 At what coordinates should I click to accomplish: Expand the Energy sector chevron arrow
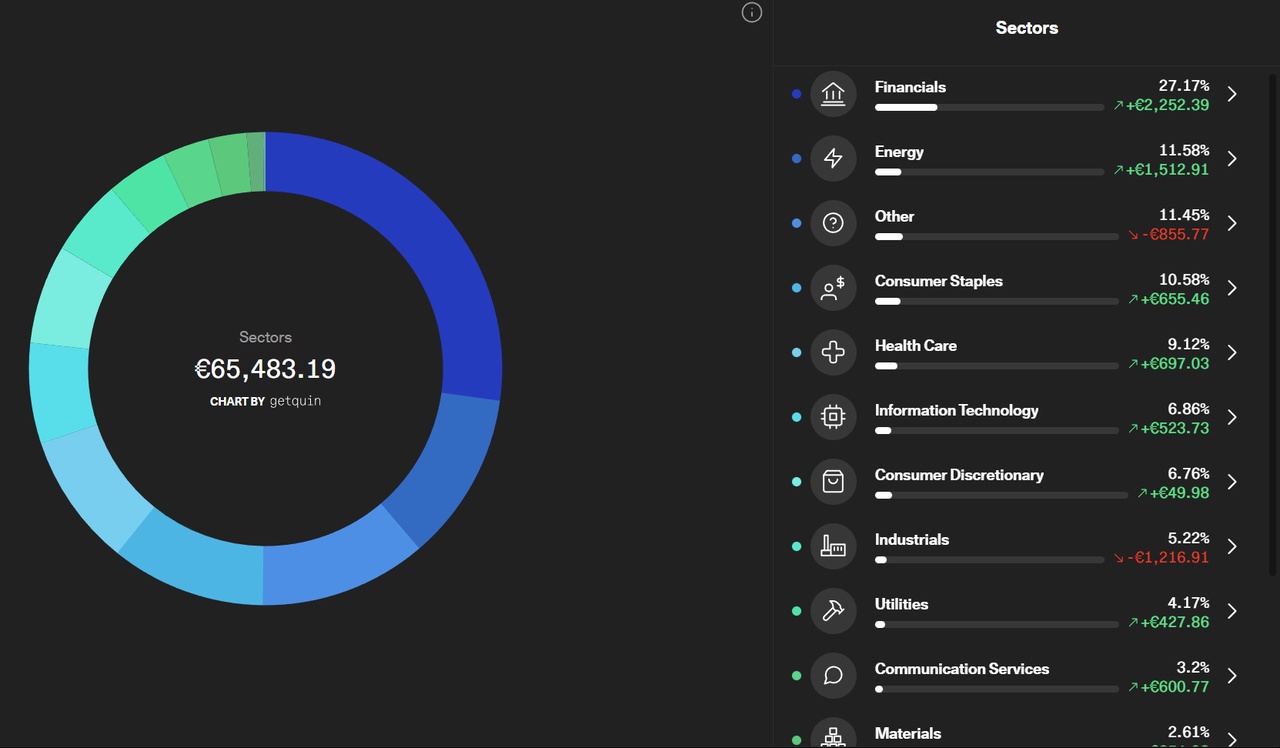(1232, 158)
